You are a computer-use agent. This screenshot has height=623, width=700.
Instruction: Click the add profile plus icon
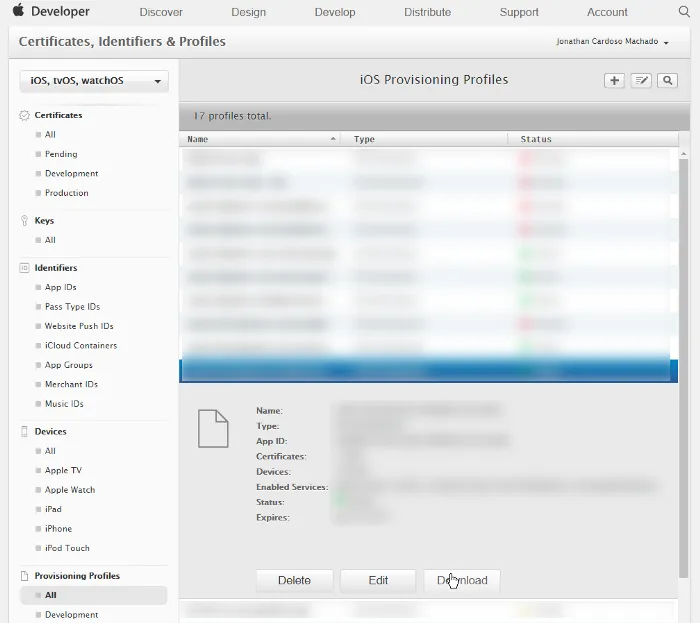(614, 80)
